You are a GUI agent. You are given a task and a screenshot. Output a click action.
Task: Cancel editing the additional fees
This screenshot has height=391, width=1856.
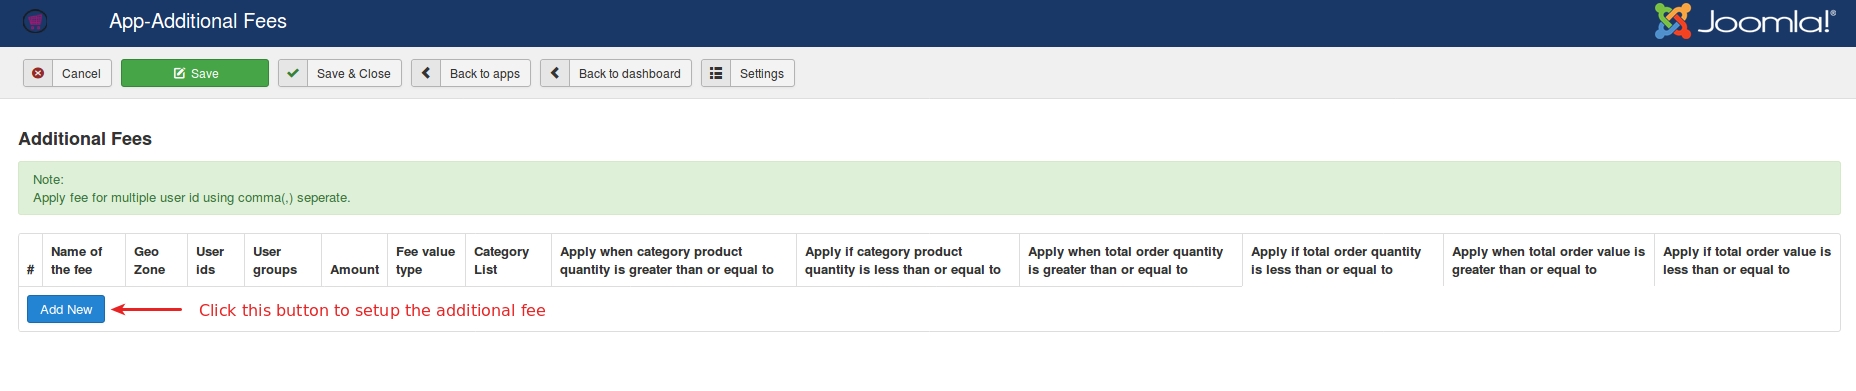(x=68, y=73)
